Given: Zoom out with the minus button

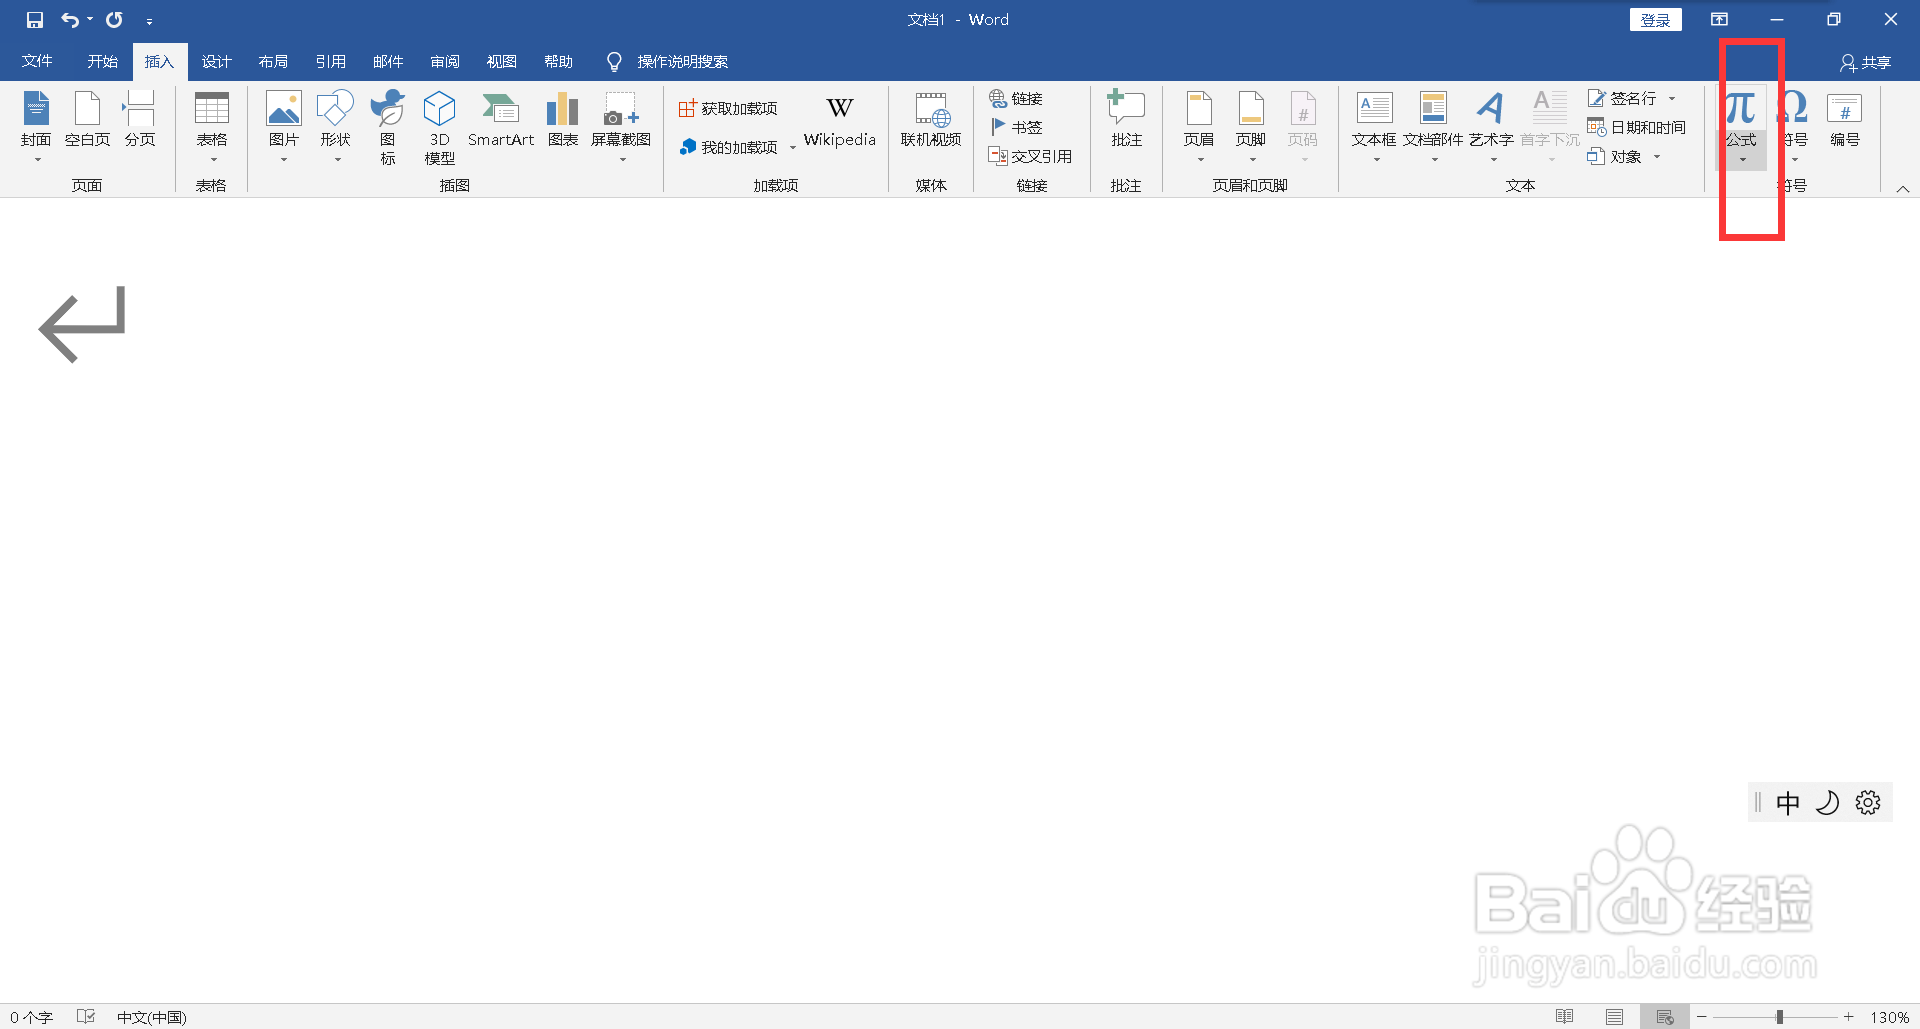Looking at the screenshot, I should point(1702,1017).
